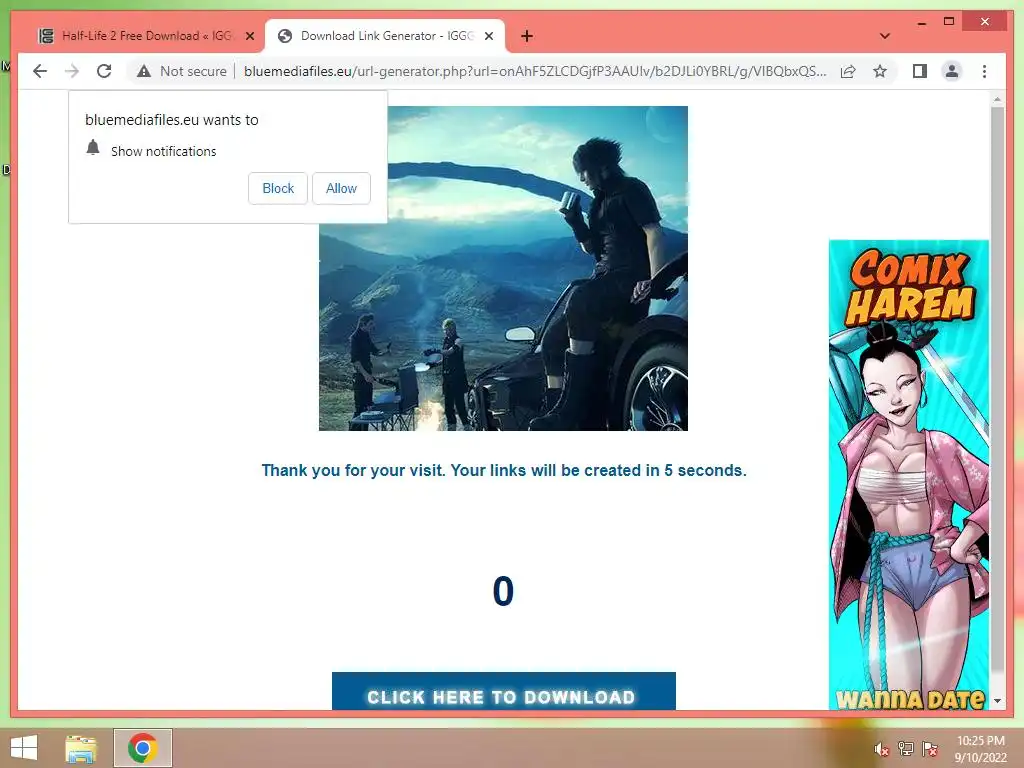
Task: Open File Explorer from the taskbar
Action: point(81,748)
